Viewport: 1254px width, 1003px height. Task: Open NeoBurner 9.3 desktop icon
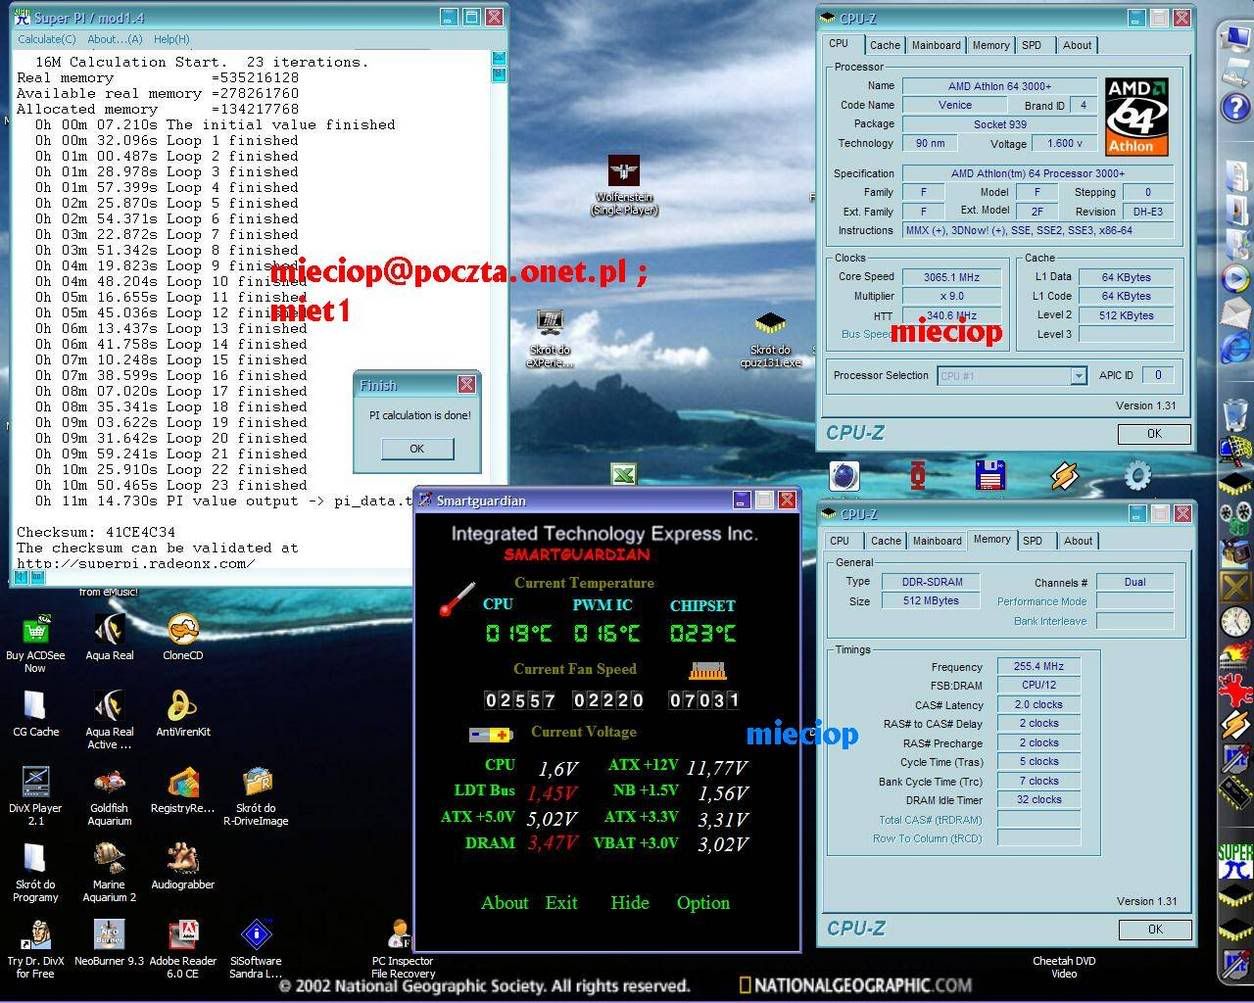tap(109, 935)
